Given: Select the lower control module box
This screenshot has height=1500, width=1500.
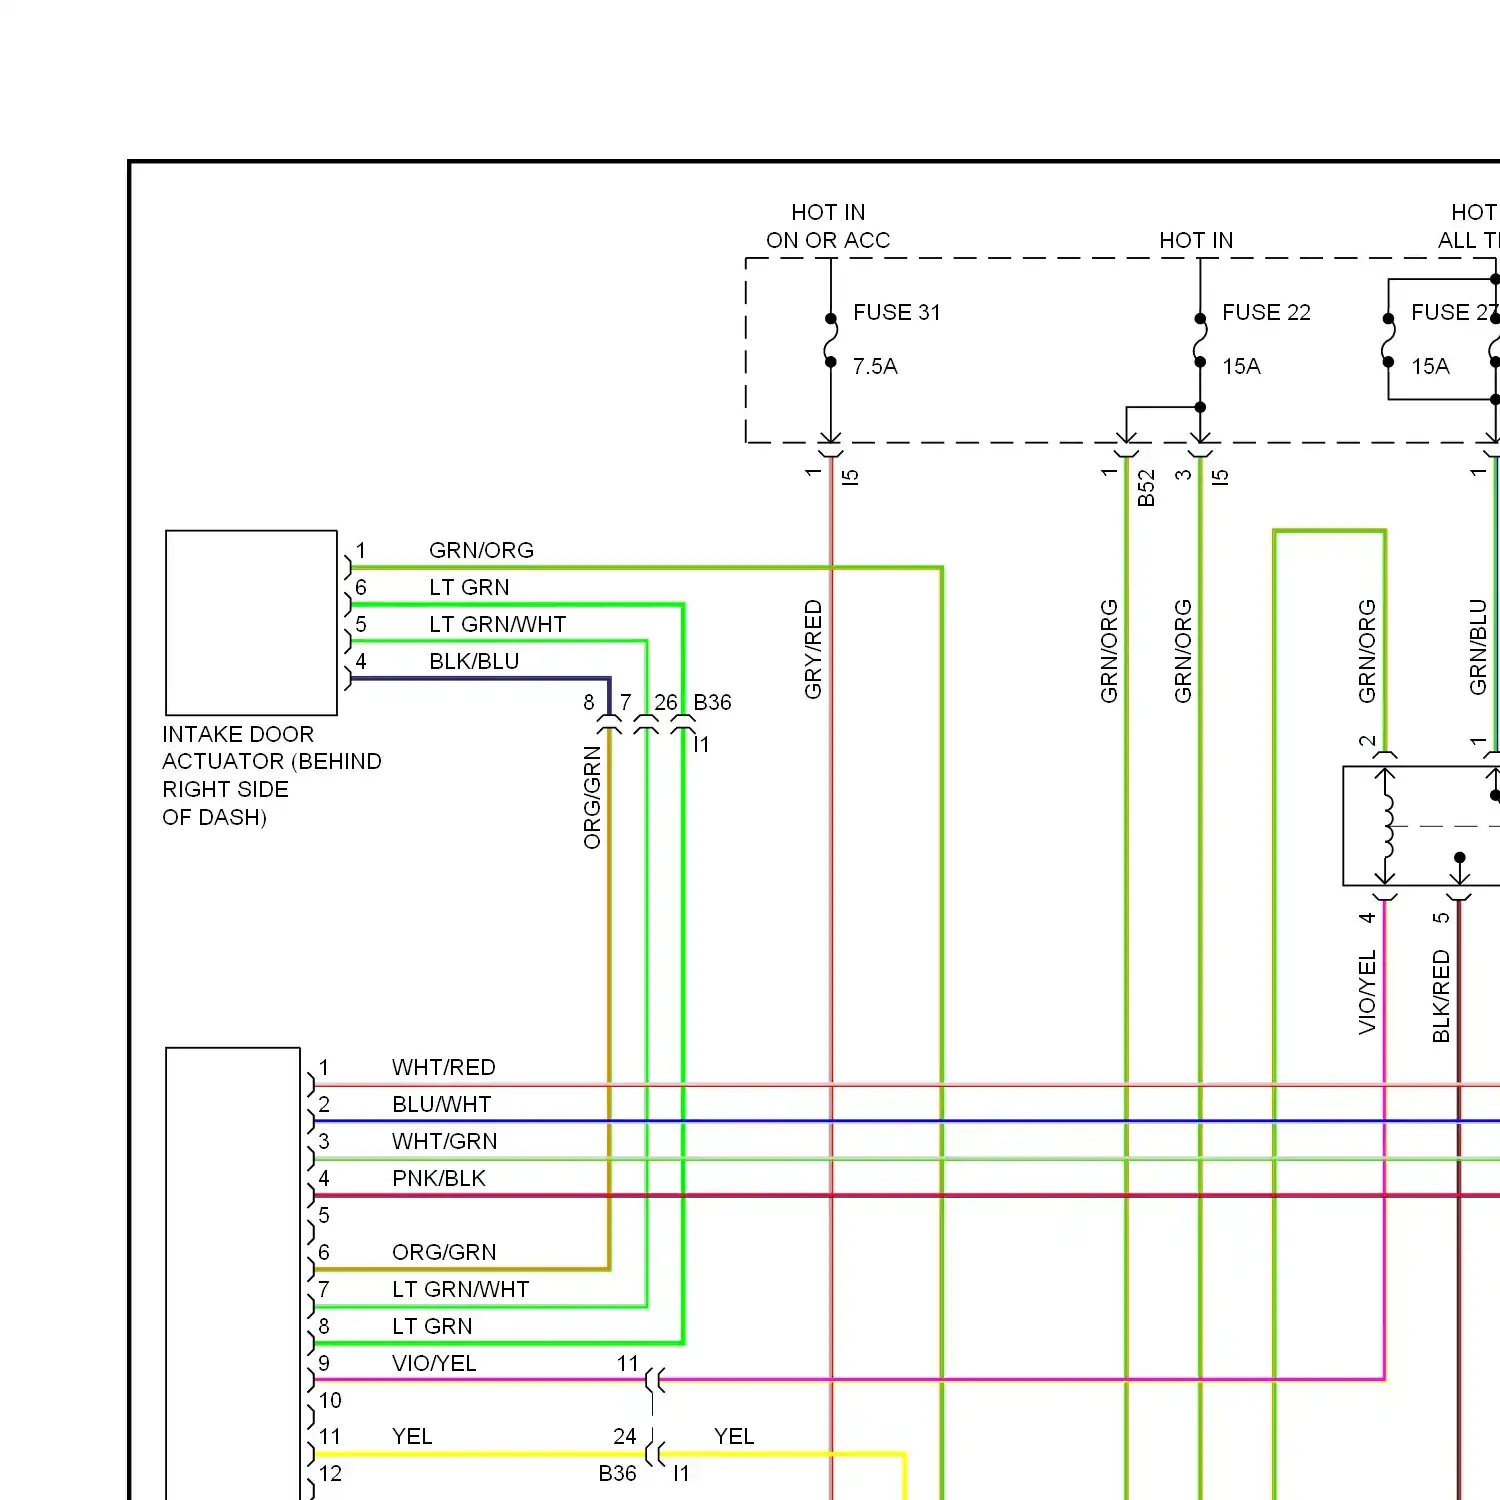Looking at the screenshot, I should coord(233,1273).
